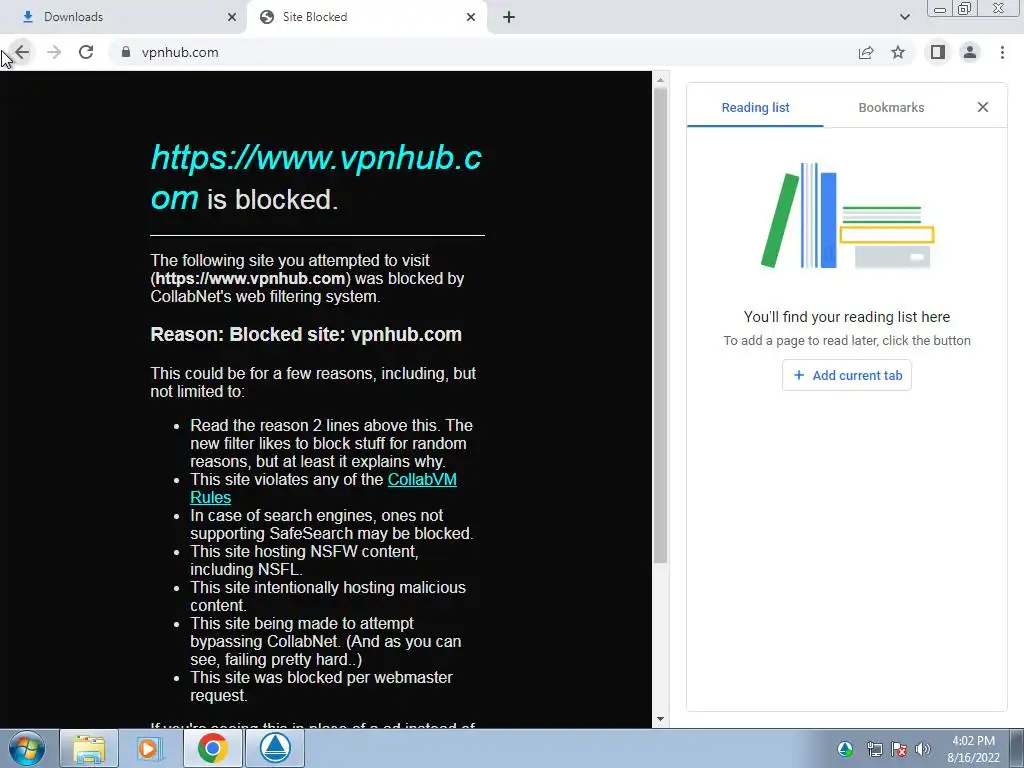Click the blue triangle tray icon
The height and width of the screenshot is (768, 1024).
845,749
